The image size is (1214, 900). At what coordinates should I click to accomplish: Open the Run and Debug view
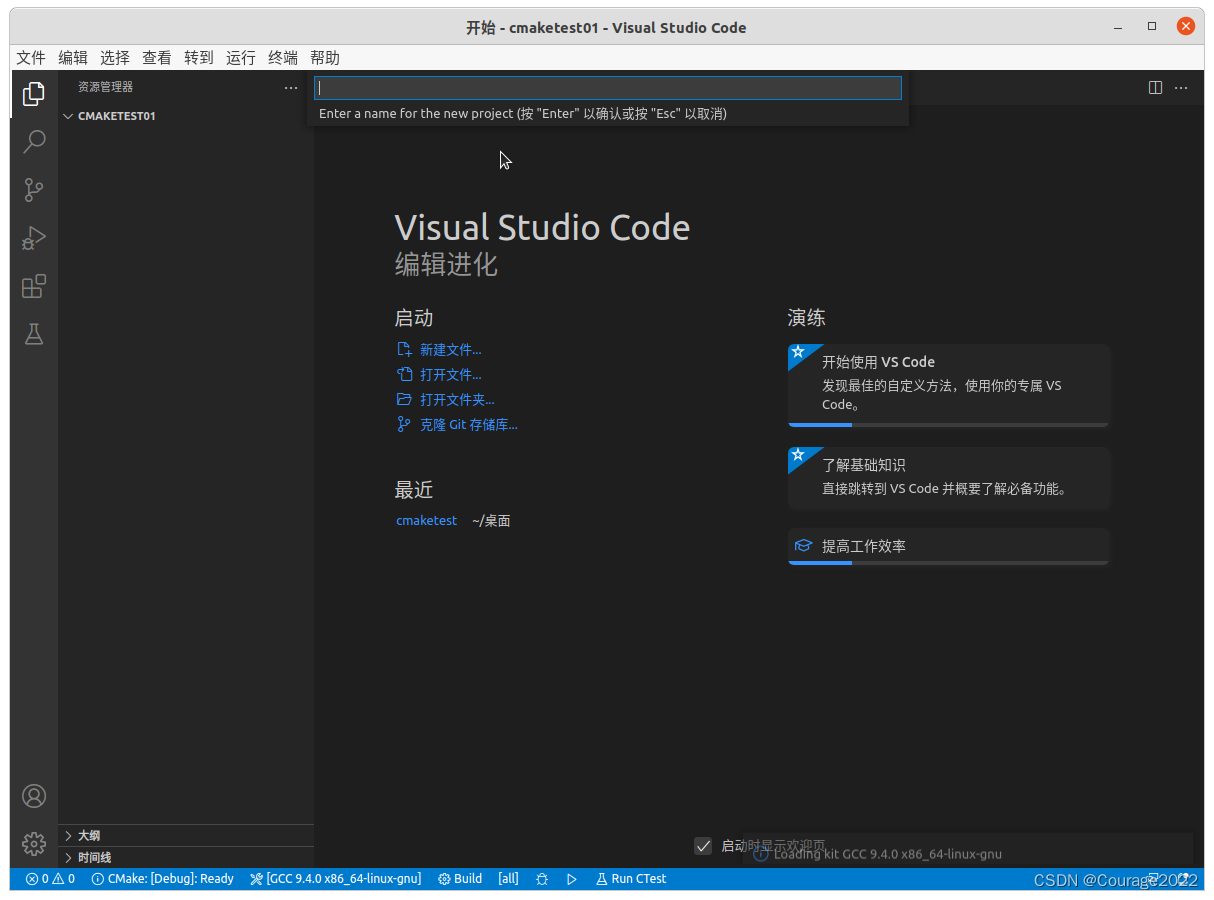click(x=34, y=238)
